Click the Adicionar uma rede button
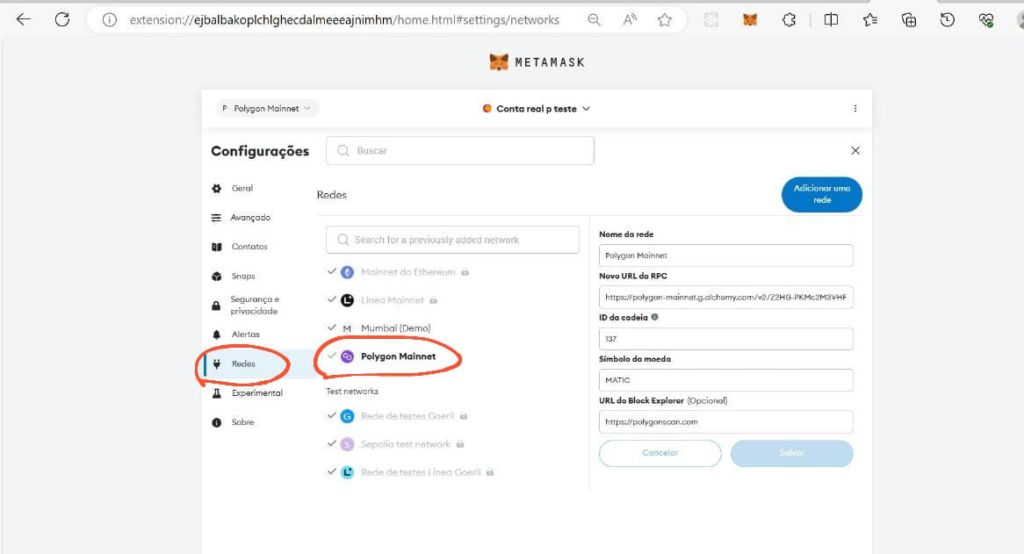The height and width of the screenshot is (554, 1024). (822, 195)
